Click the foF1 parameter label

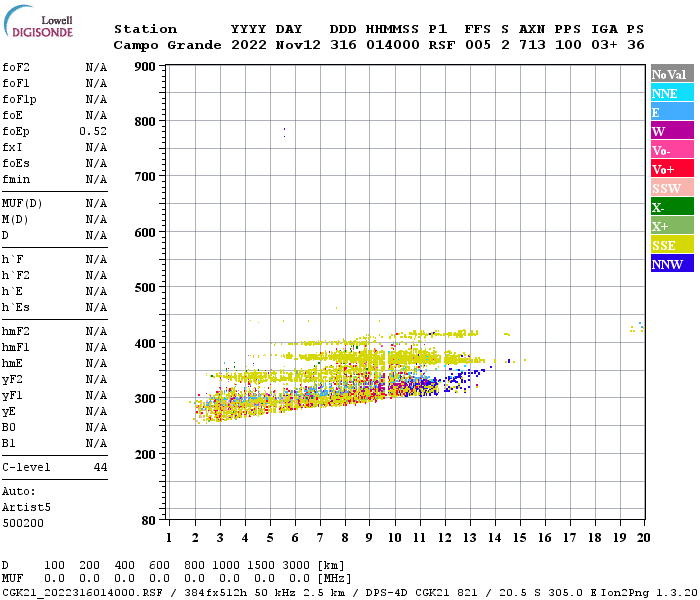[x=16, y=83]
